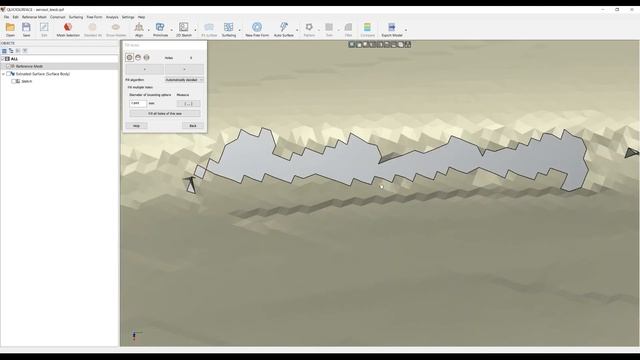Screen dimensions: 640x360
Task: Select the Sketch tree row
Action: pyautogui.click(x=60, y=81)
